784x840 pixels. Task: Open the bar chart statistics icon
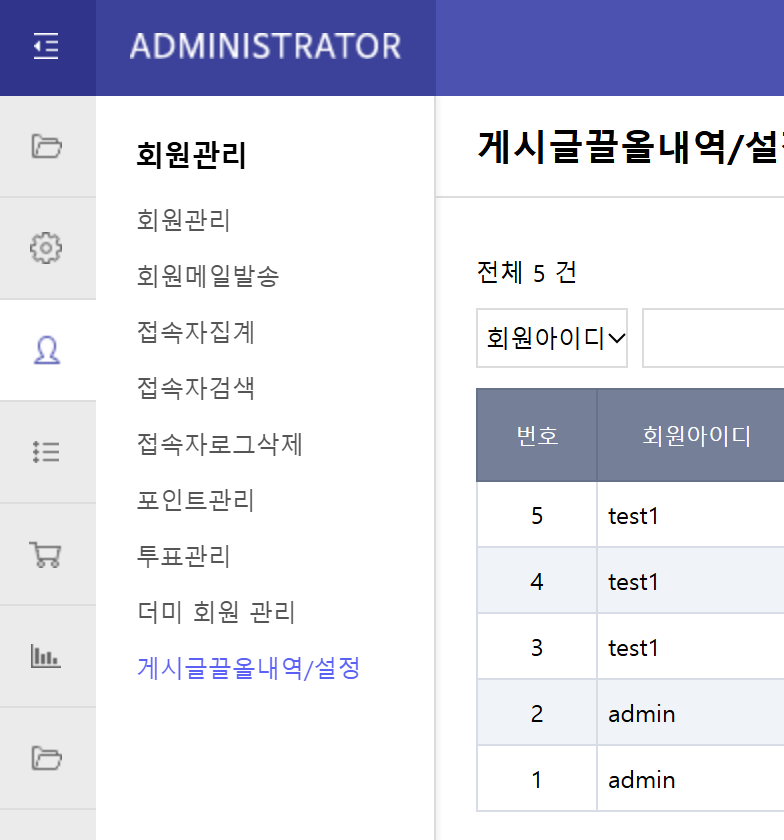coord(46,656)
